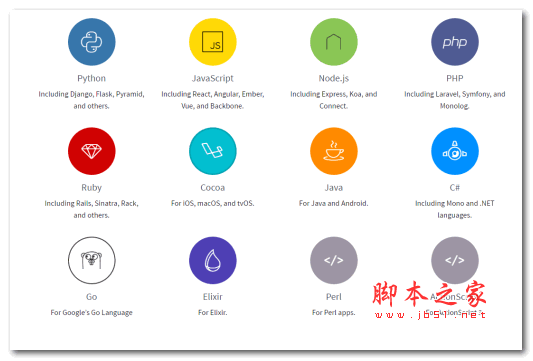
Task: Choose the purple PHP logo icon
Action: tap(454, 42)
